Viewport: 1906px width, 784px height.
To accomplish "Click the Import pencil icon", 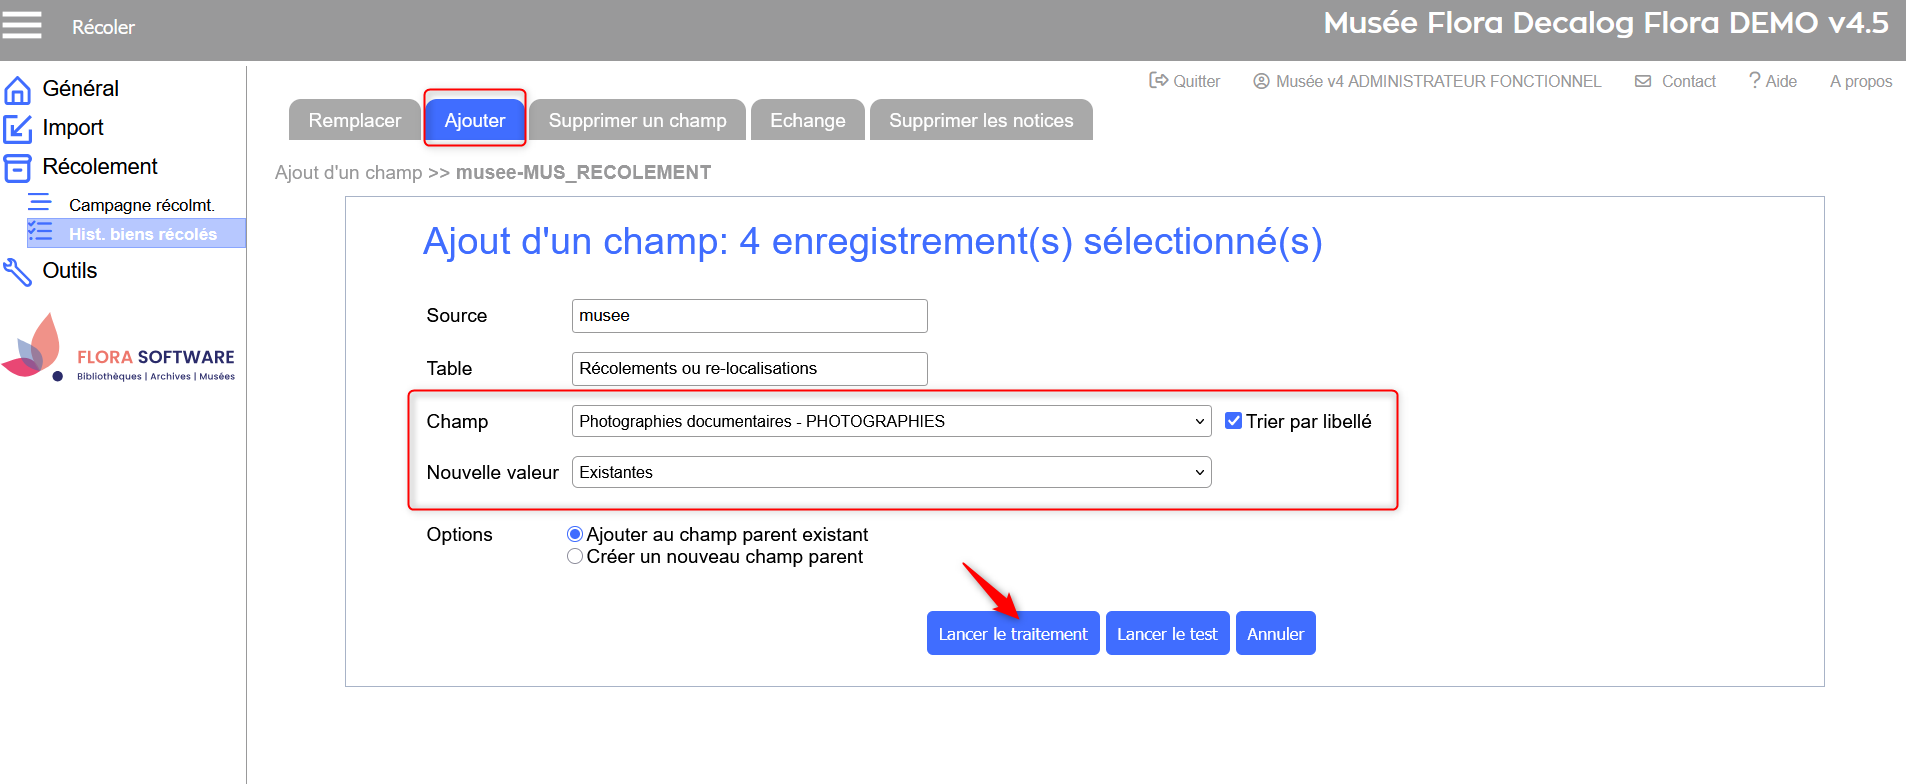I will (18, 128).
